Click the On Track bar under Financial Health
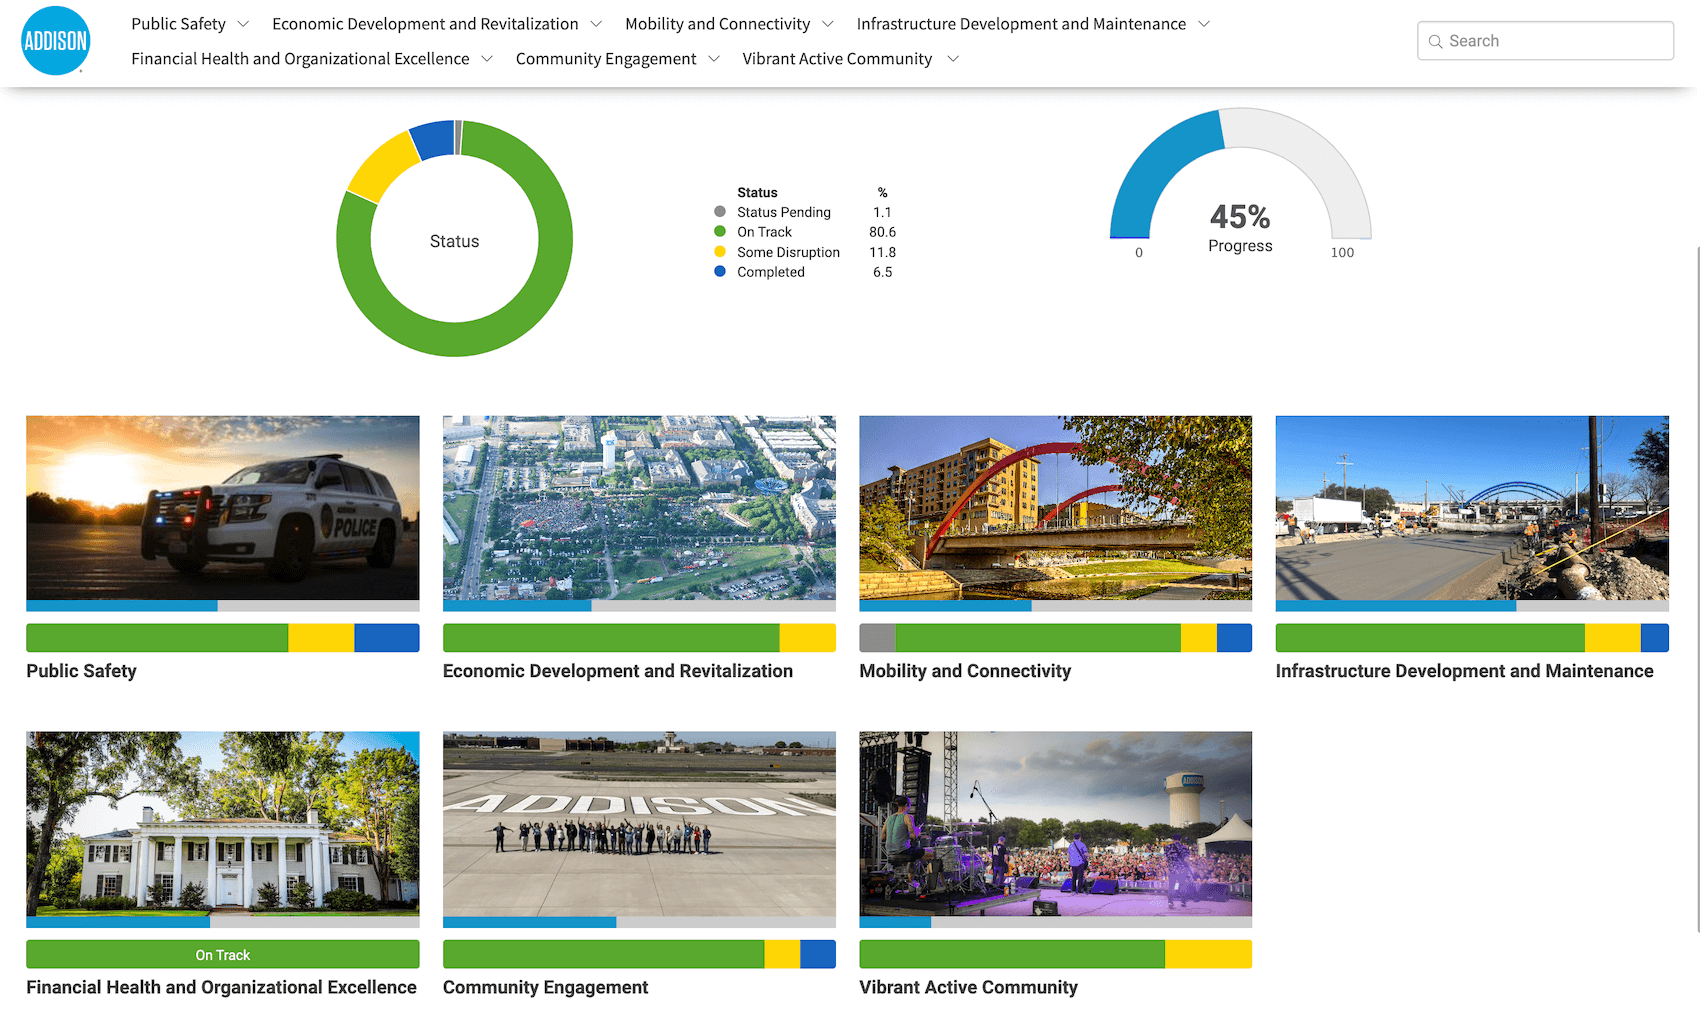This screenshot has width=1700, height=1025. tap(223, 954)
